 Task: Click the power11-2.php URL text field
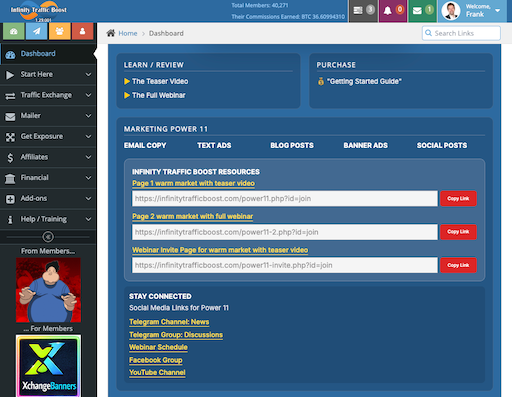285,232
